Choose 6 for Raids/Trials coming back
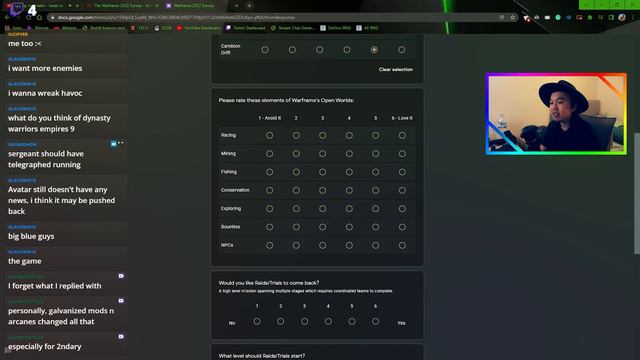This screenshot has width=640, height=360. pyautogui.click(x=376, y=322)
